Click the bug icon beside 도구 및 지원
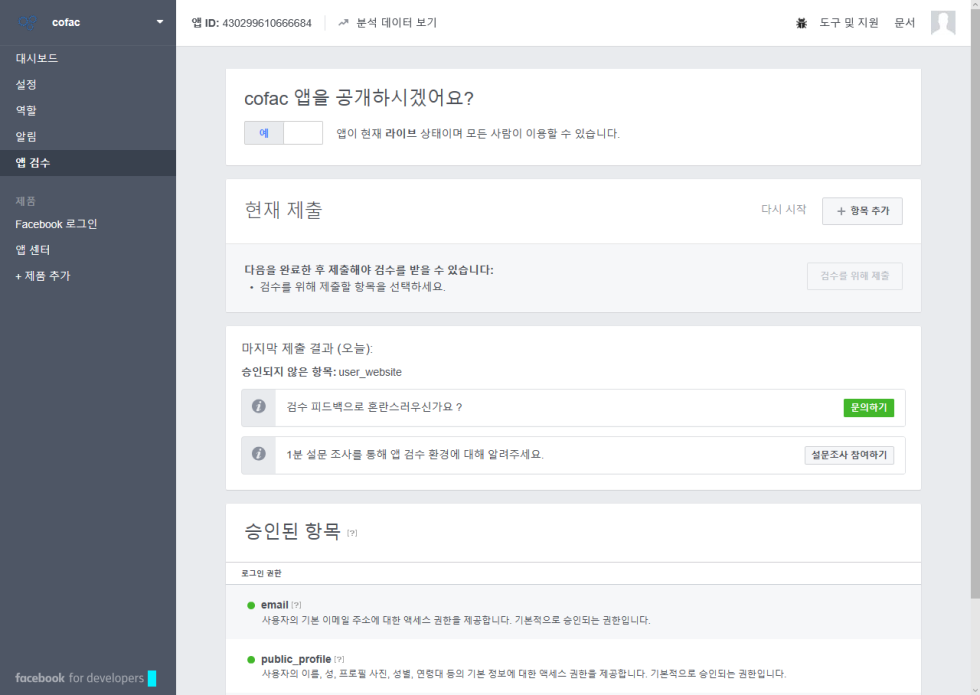 (801, 23)
